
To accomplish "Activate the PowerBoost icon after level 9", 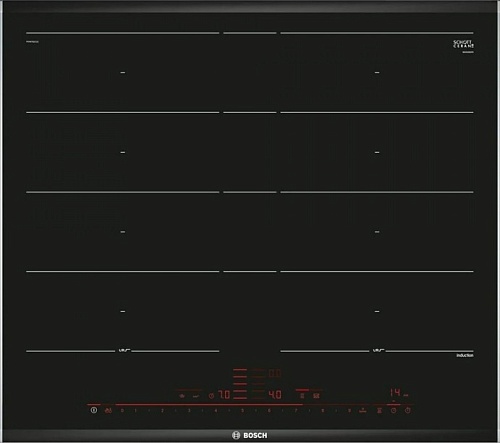I will point(363,410).
